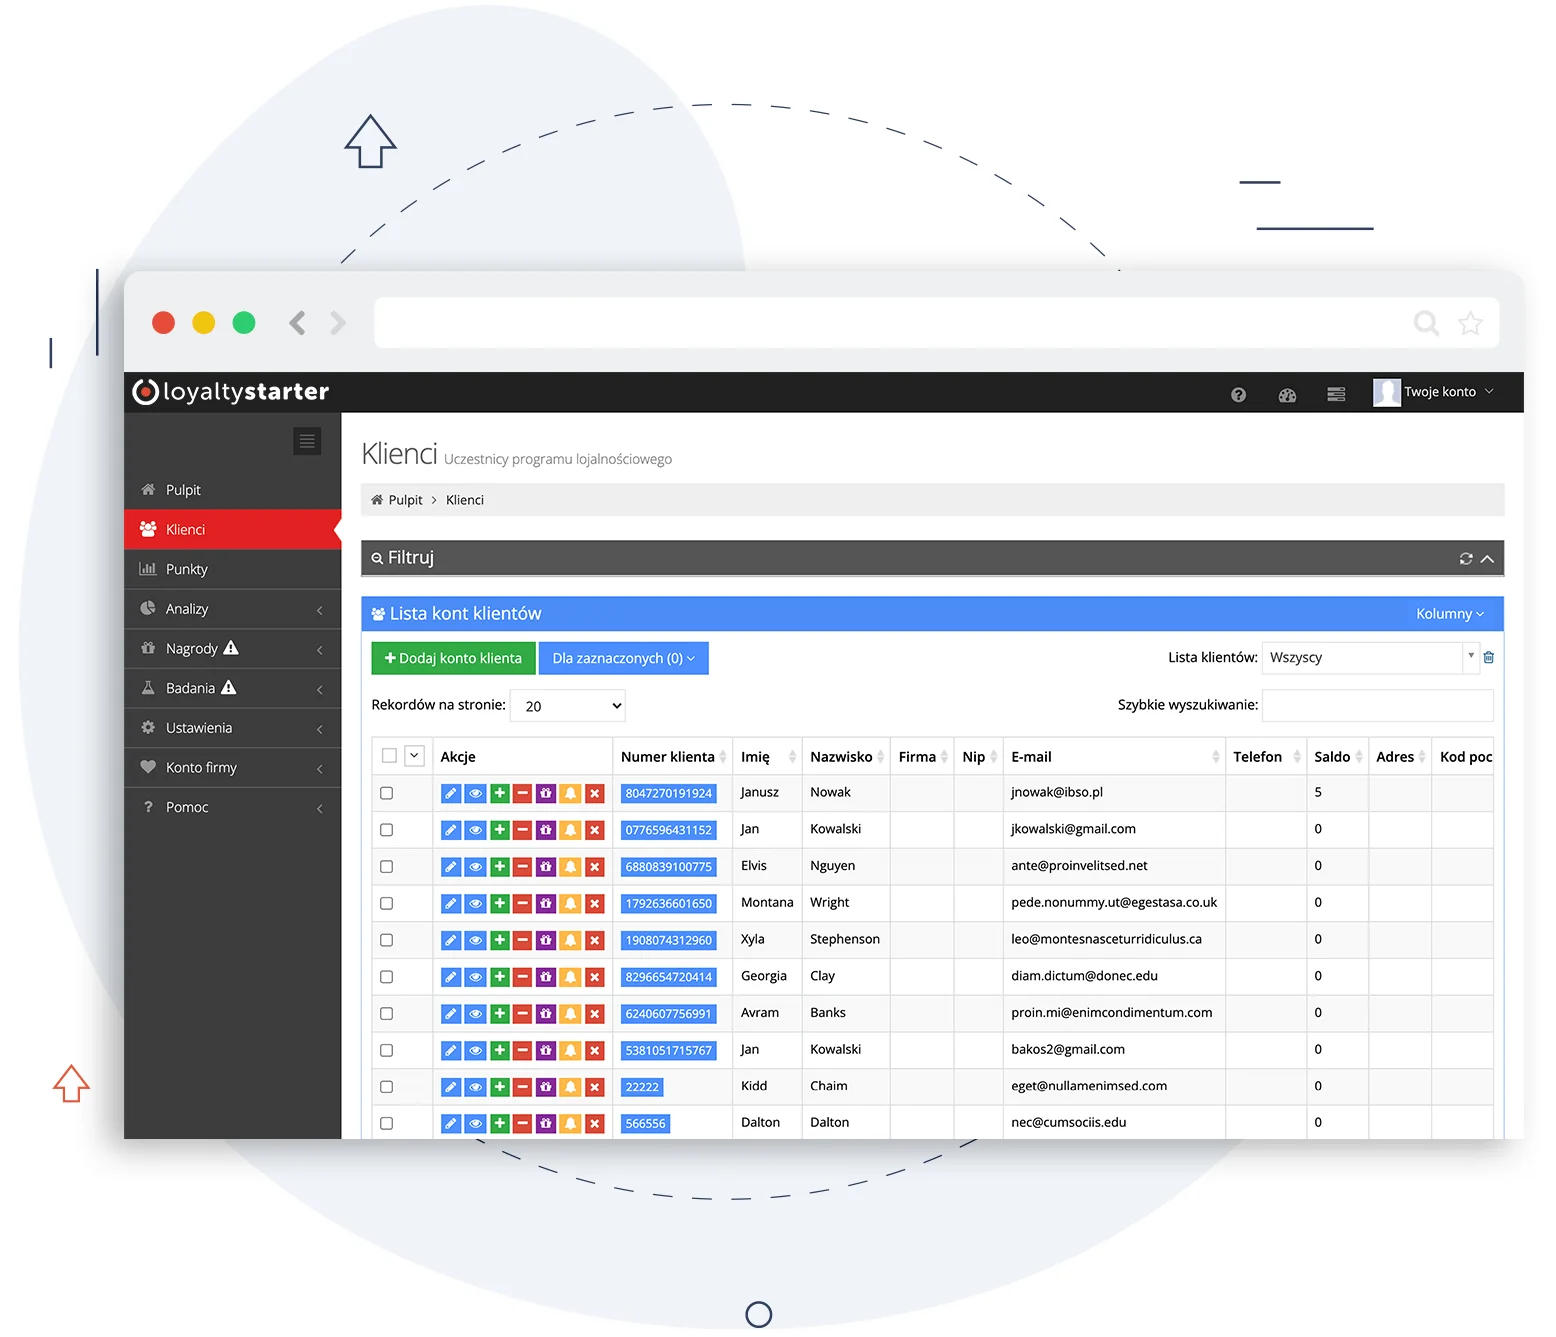The height and width of the screenshot is (1337, 1556).
Task: Expand the Nagrody sidebar submenu
Action: [232, 649]
